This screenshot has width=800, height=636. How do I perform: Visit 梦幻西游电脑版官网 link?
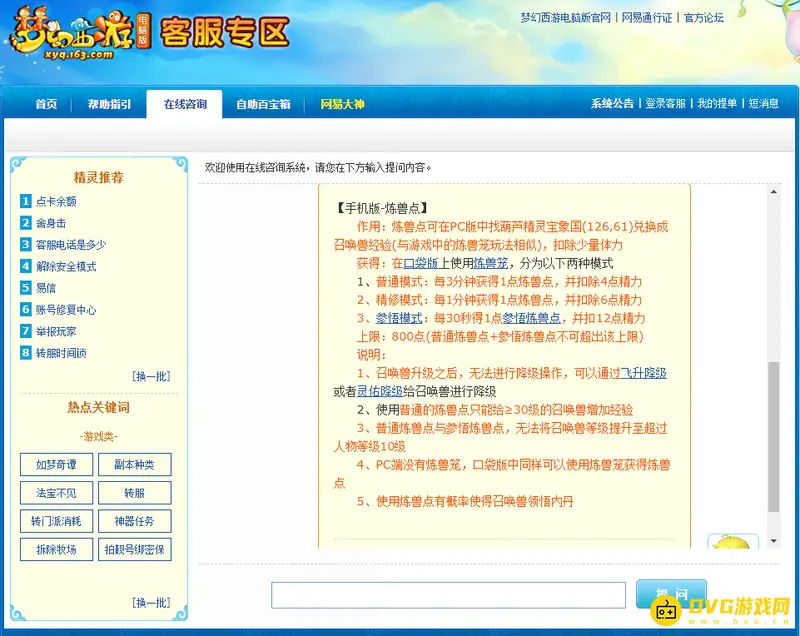(565, 18)
